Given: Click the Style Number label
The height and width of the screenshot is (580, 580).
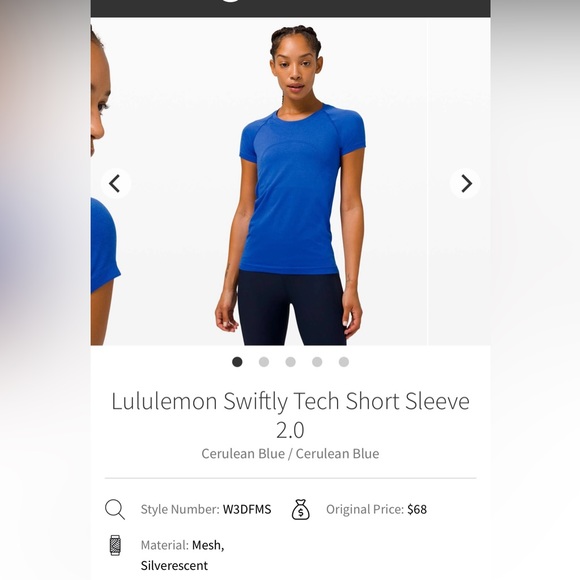Looking at the screenshot, I should [x=180, y=509].
